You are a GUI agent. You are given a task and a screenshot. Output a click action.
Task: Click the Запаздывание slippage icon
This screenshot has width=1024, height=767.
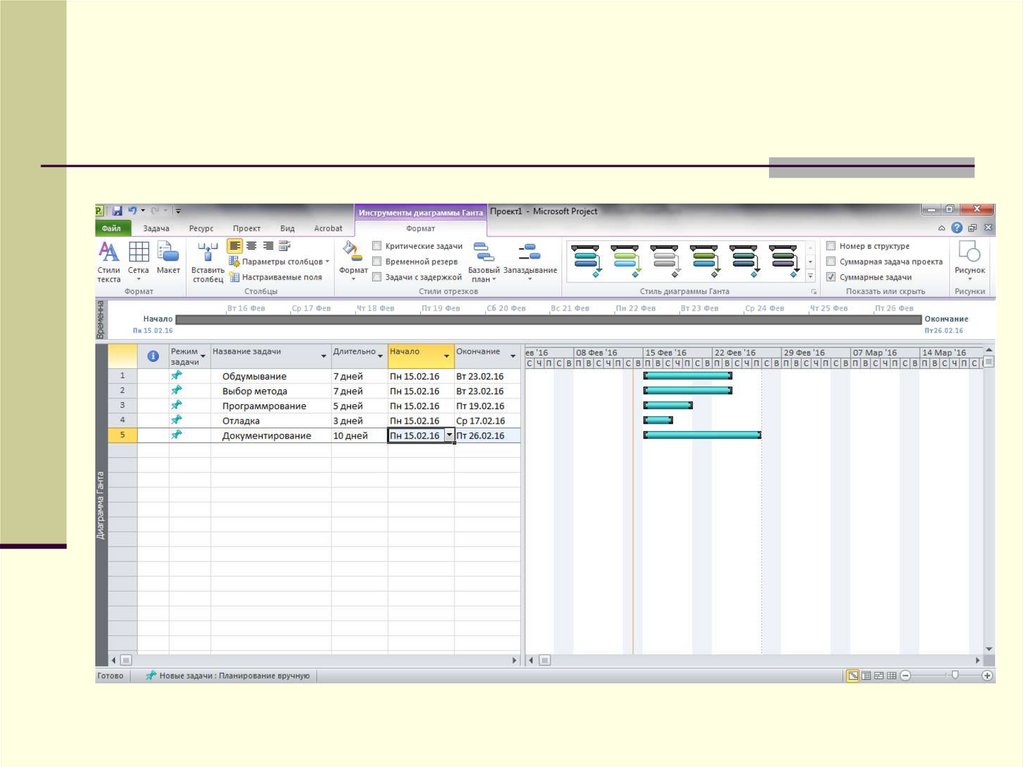click(x=530, y=254)
